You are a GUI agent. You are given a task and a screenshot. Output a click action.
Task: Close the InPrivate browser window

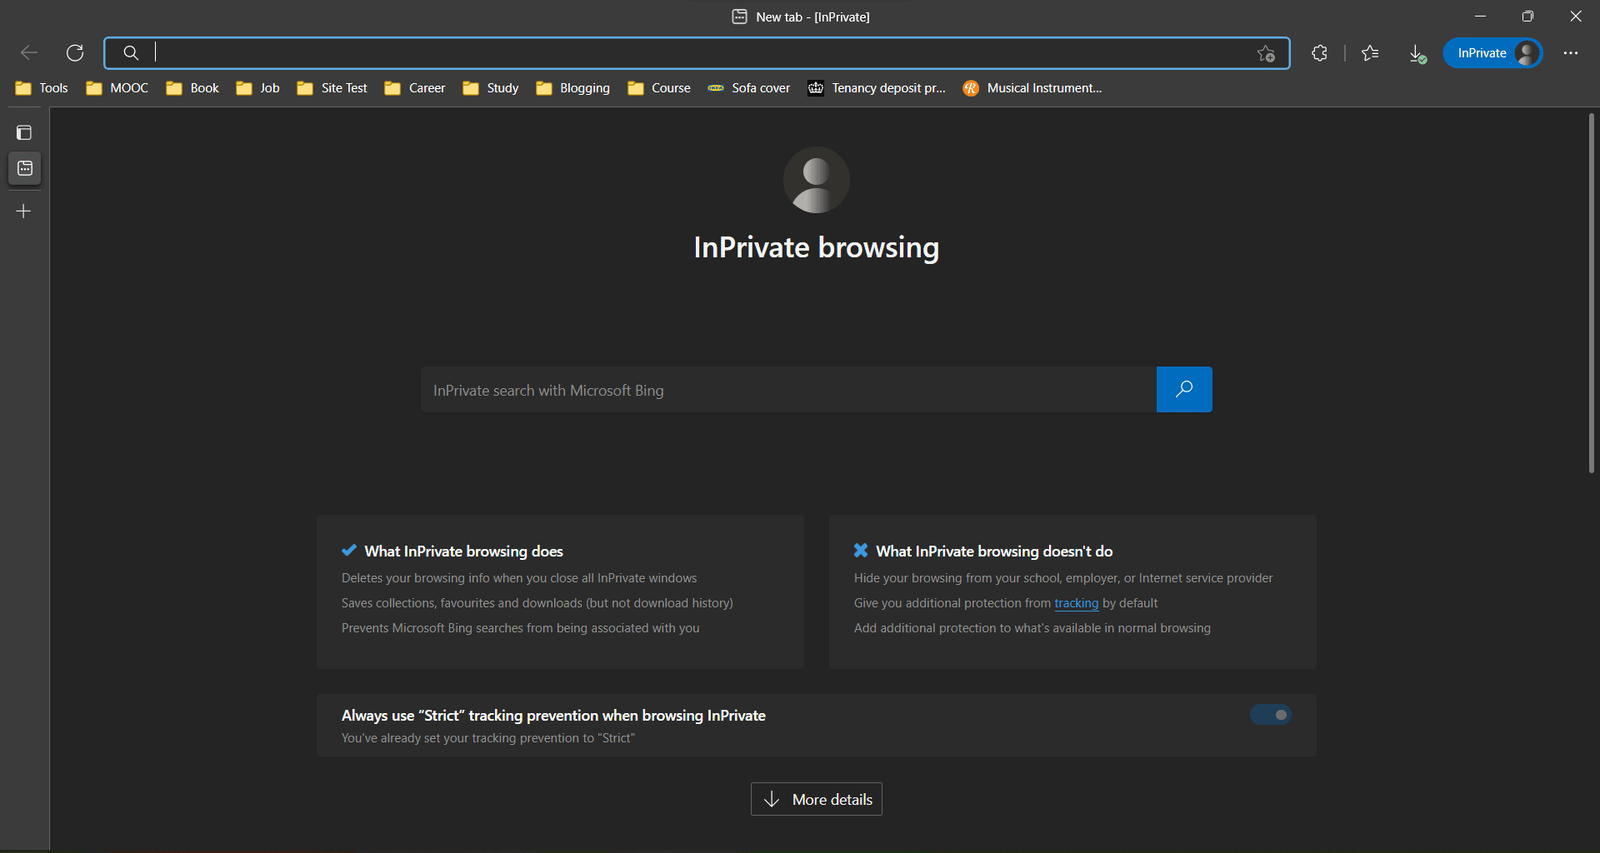[x=1576, y=16]
